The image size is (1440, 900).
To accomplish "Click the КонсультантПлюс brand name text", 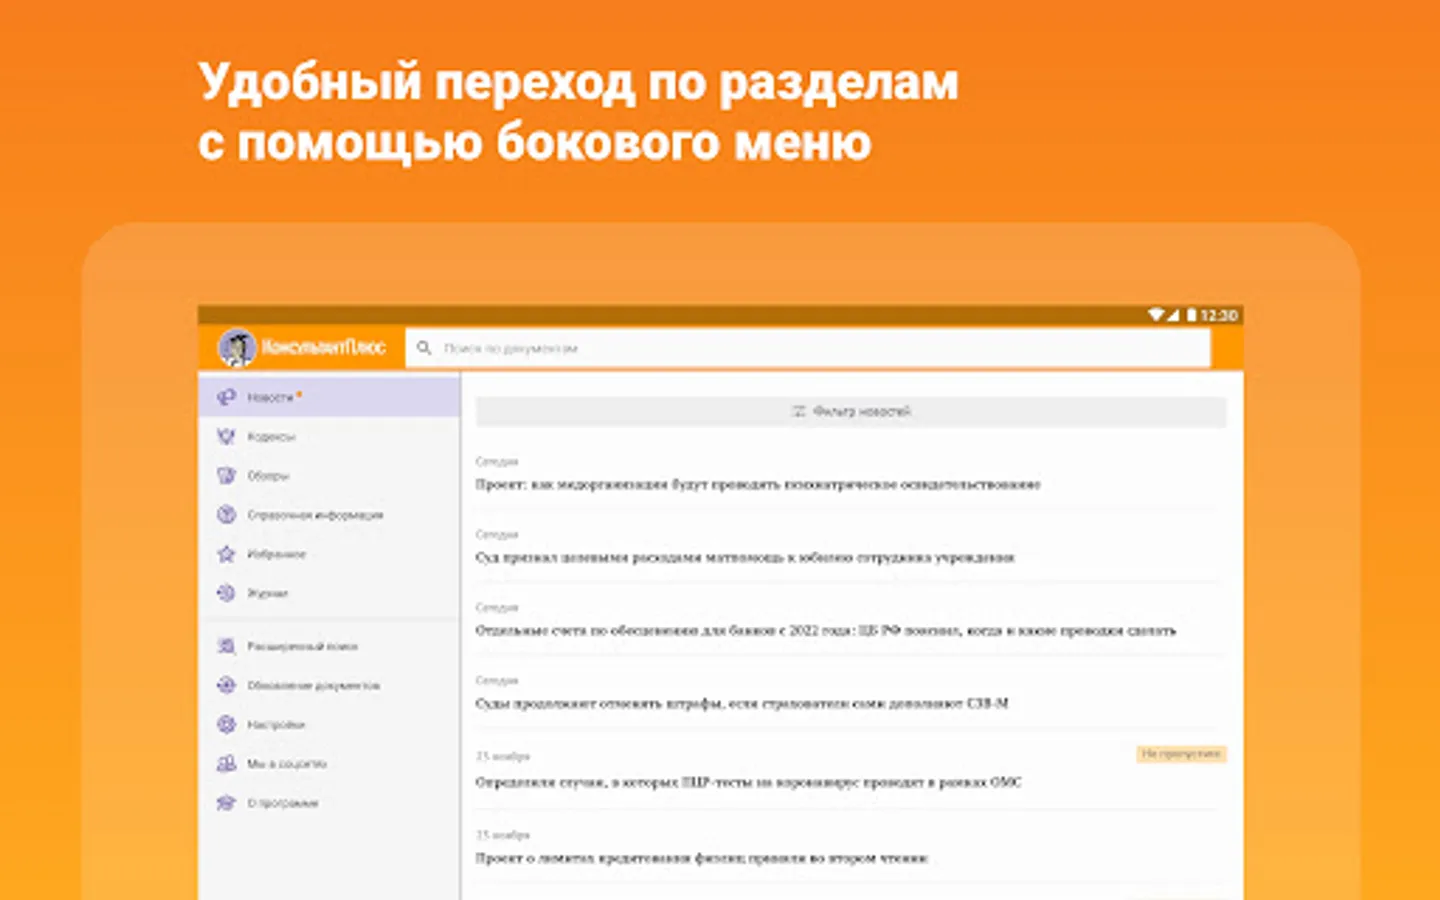I will tap(324, 348).
